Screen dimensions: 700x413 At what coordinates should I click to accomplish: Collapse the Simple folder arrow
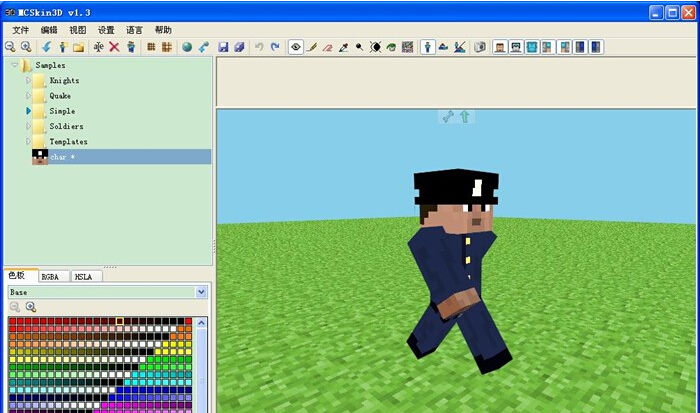point(28,111)
